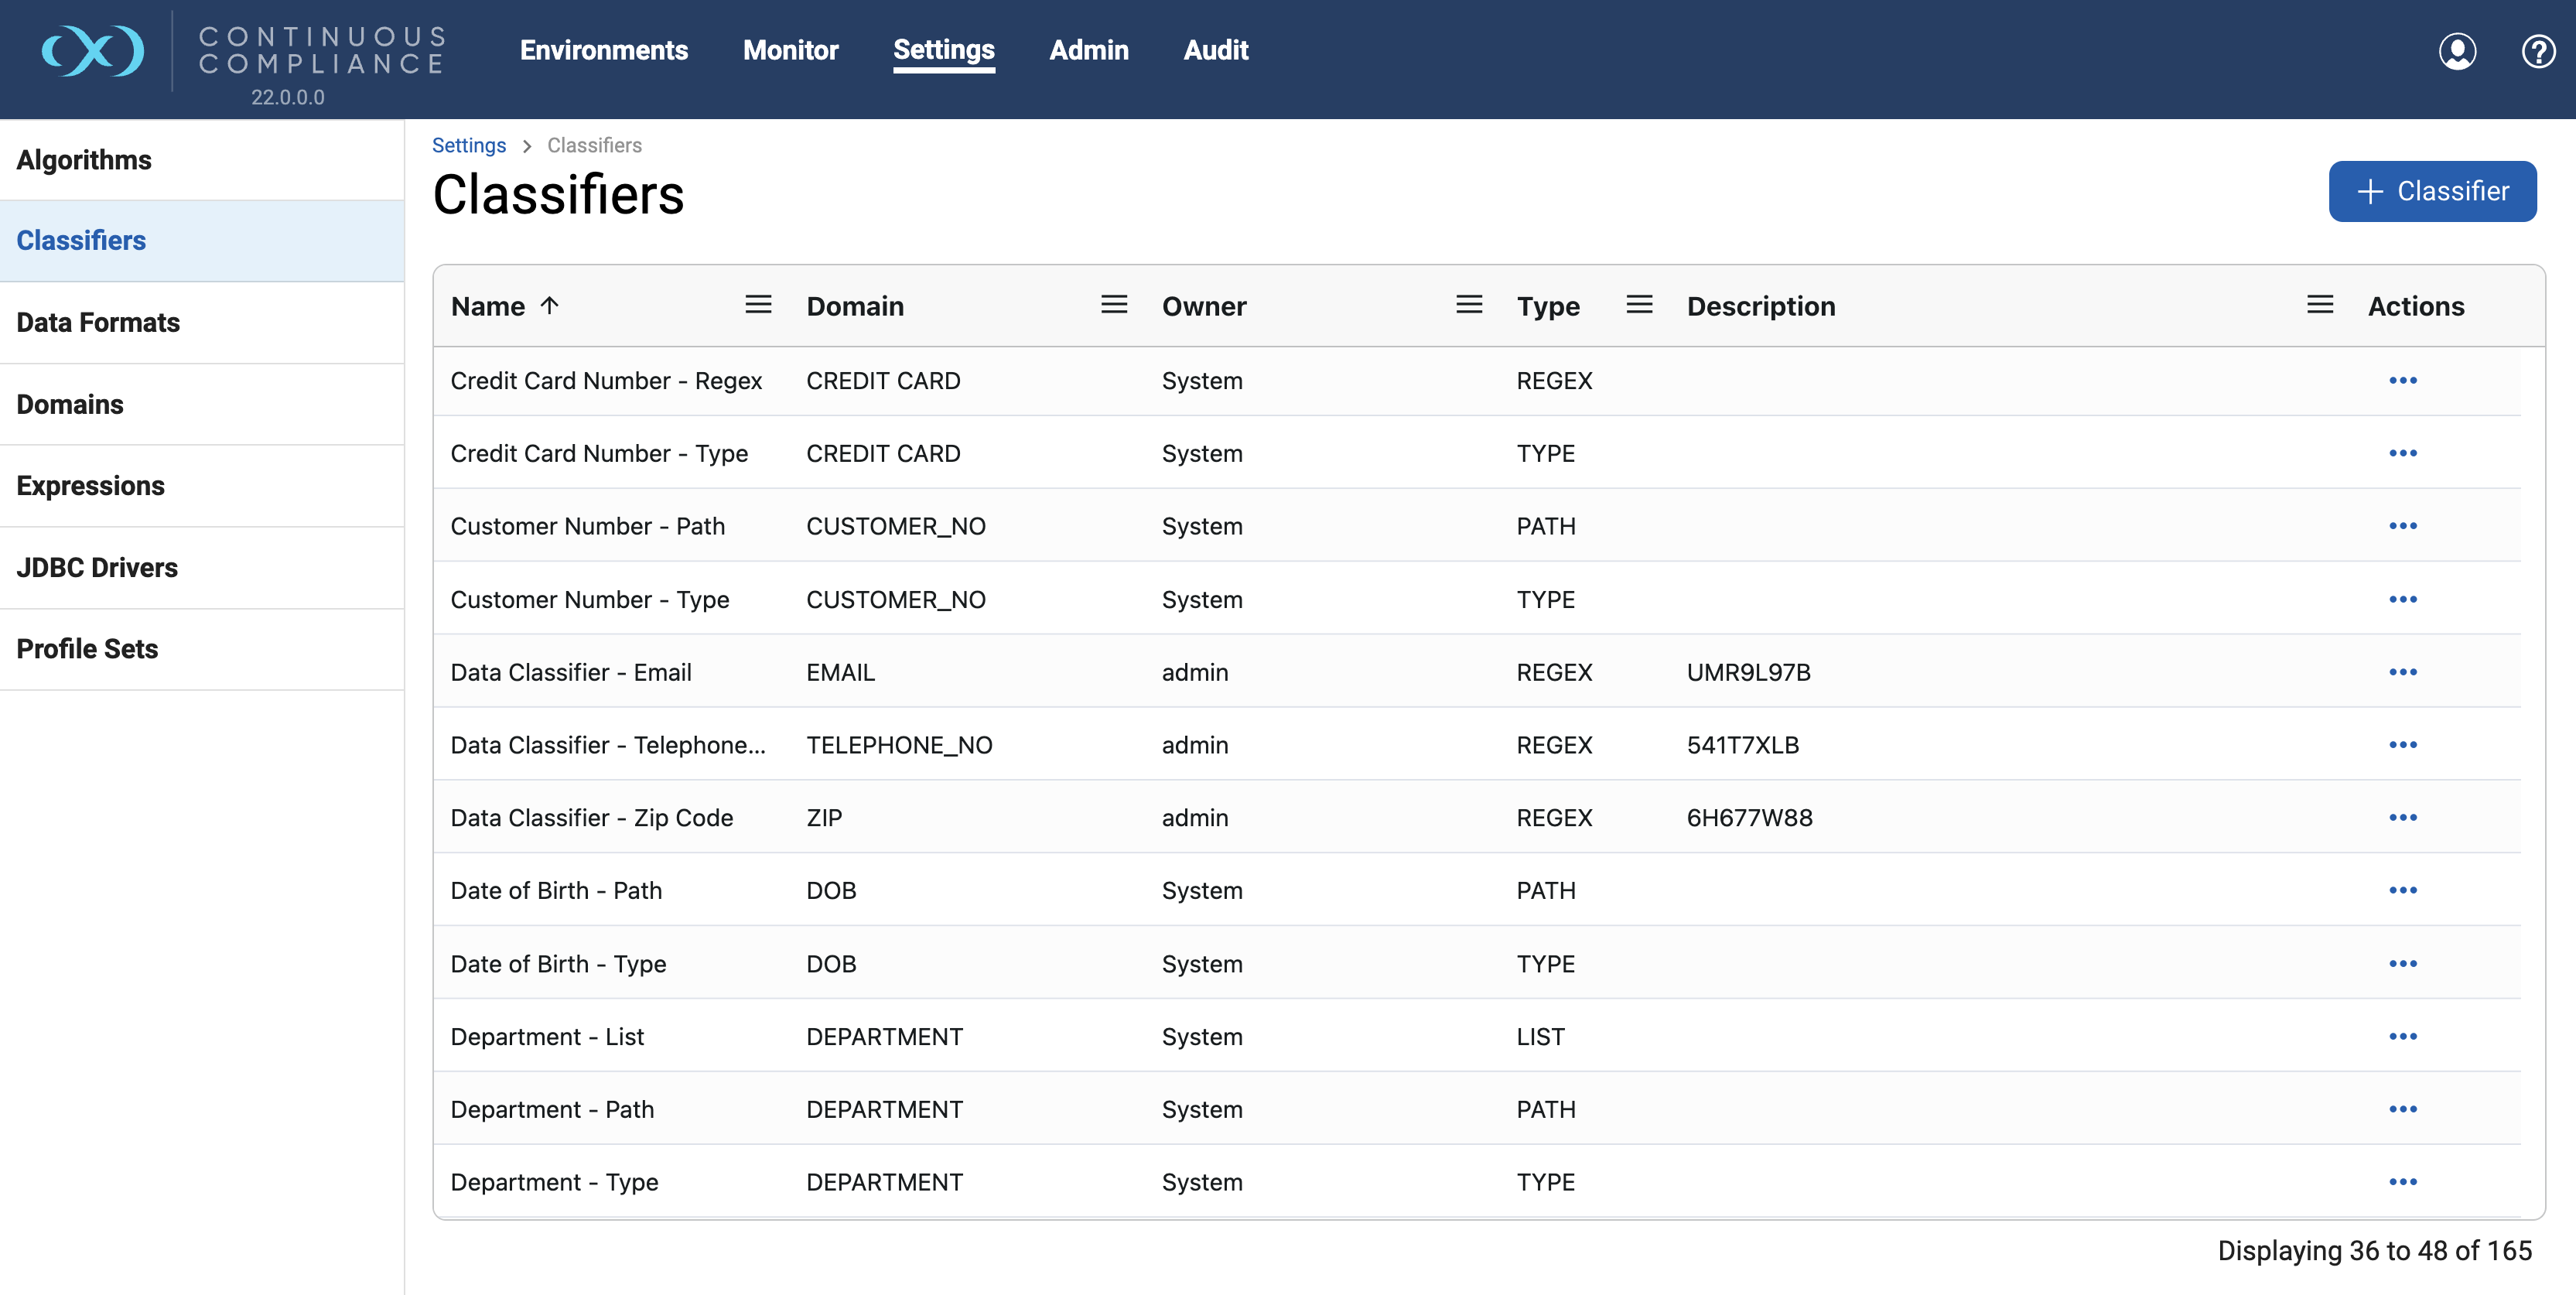The width and height of the screenshot is (2576, 1295).
Task: Open the Owner column filter menu
Action: [x=1469, y=305]
